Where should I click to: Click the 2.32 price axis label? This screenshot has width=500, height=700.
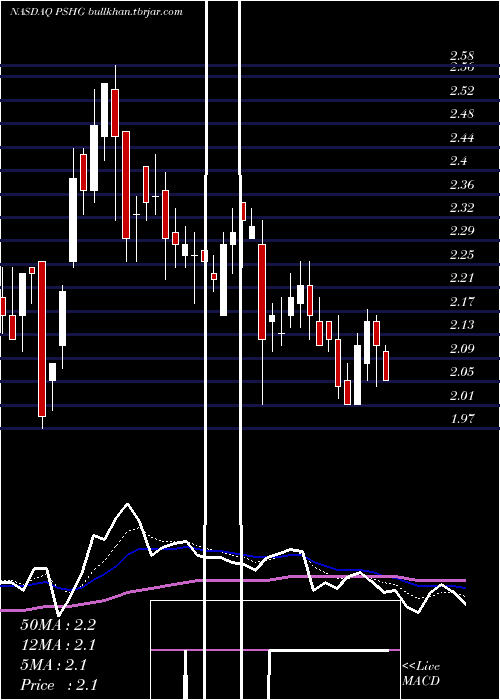coord(462,208)
